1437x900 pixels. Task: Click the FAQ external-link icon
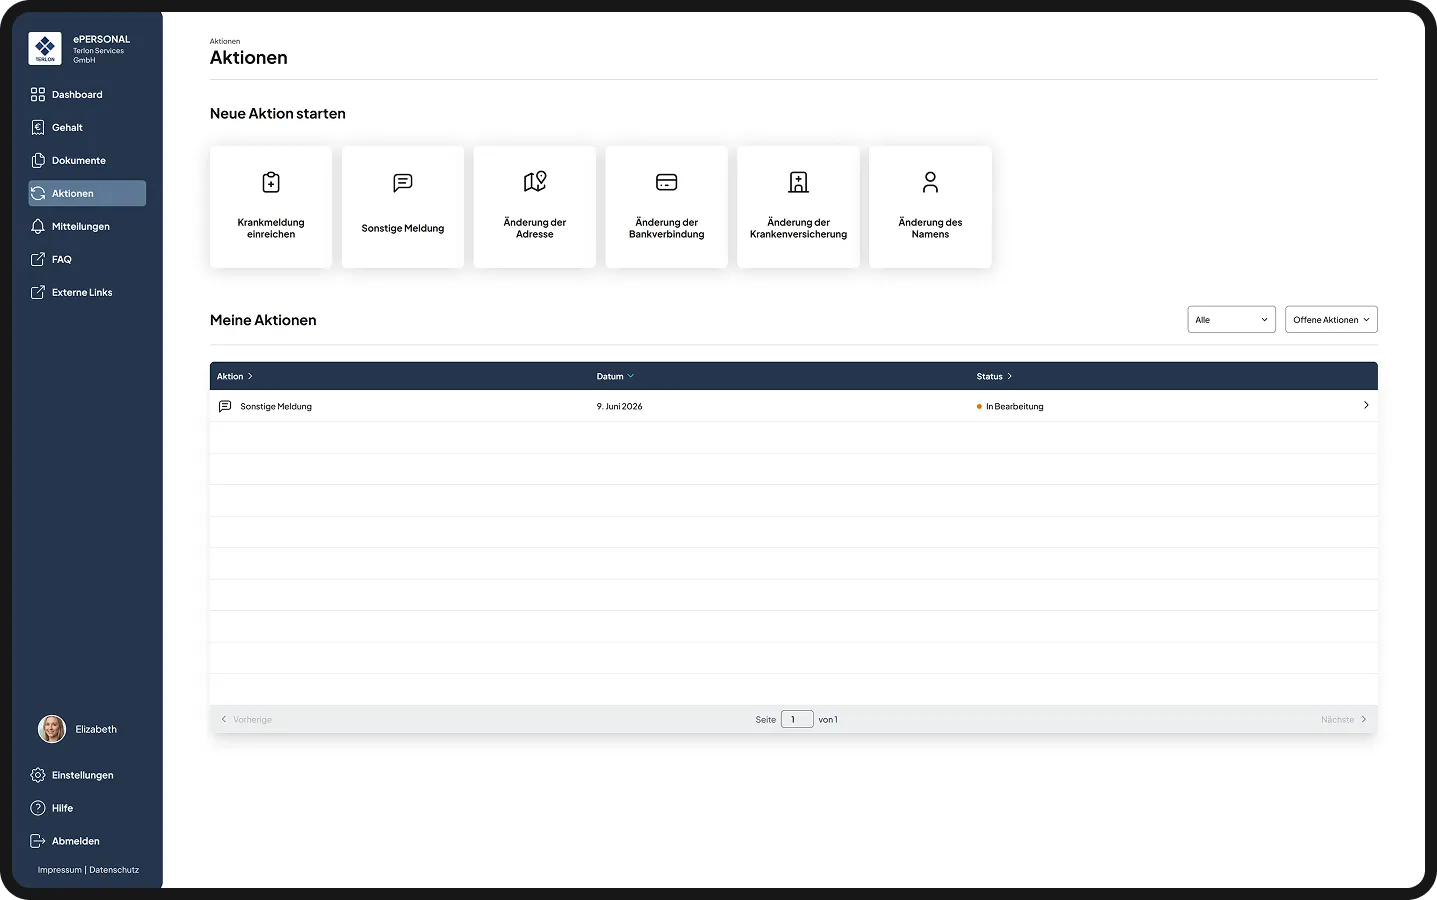38,259
